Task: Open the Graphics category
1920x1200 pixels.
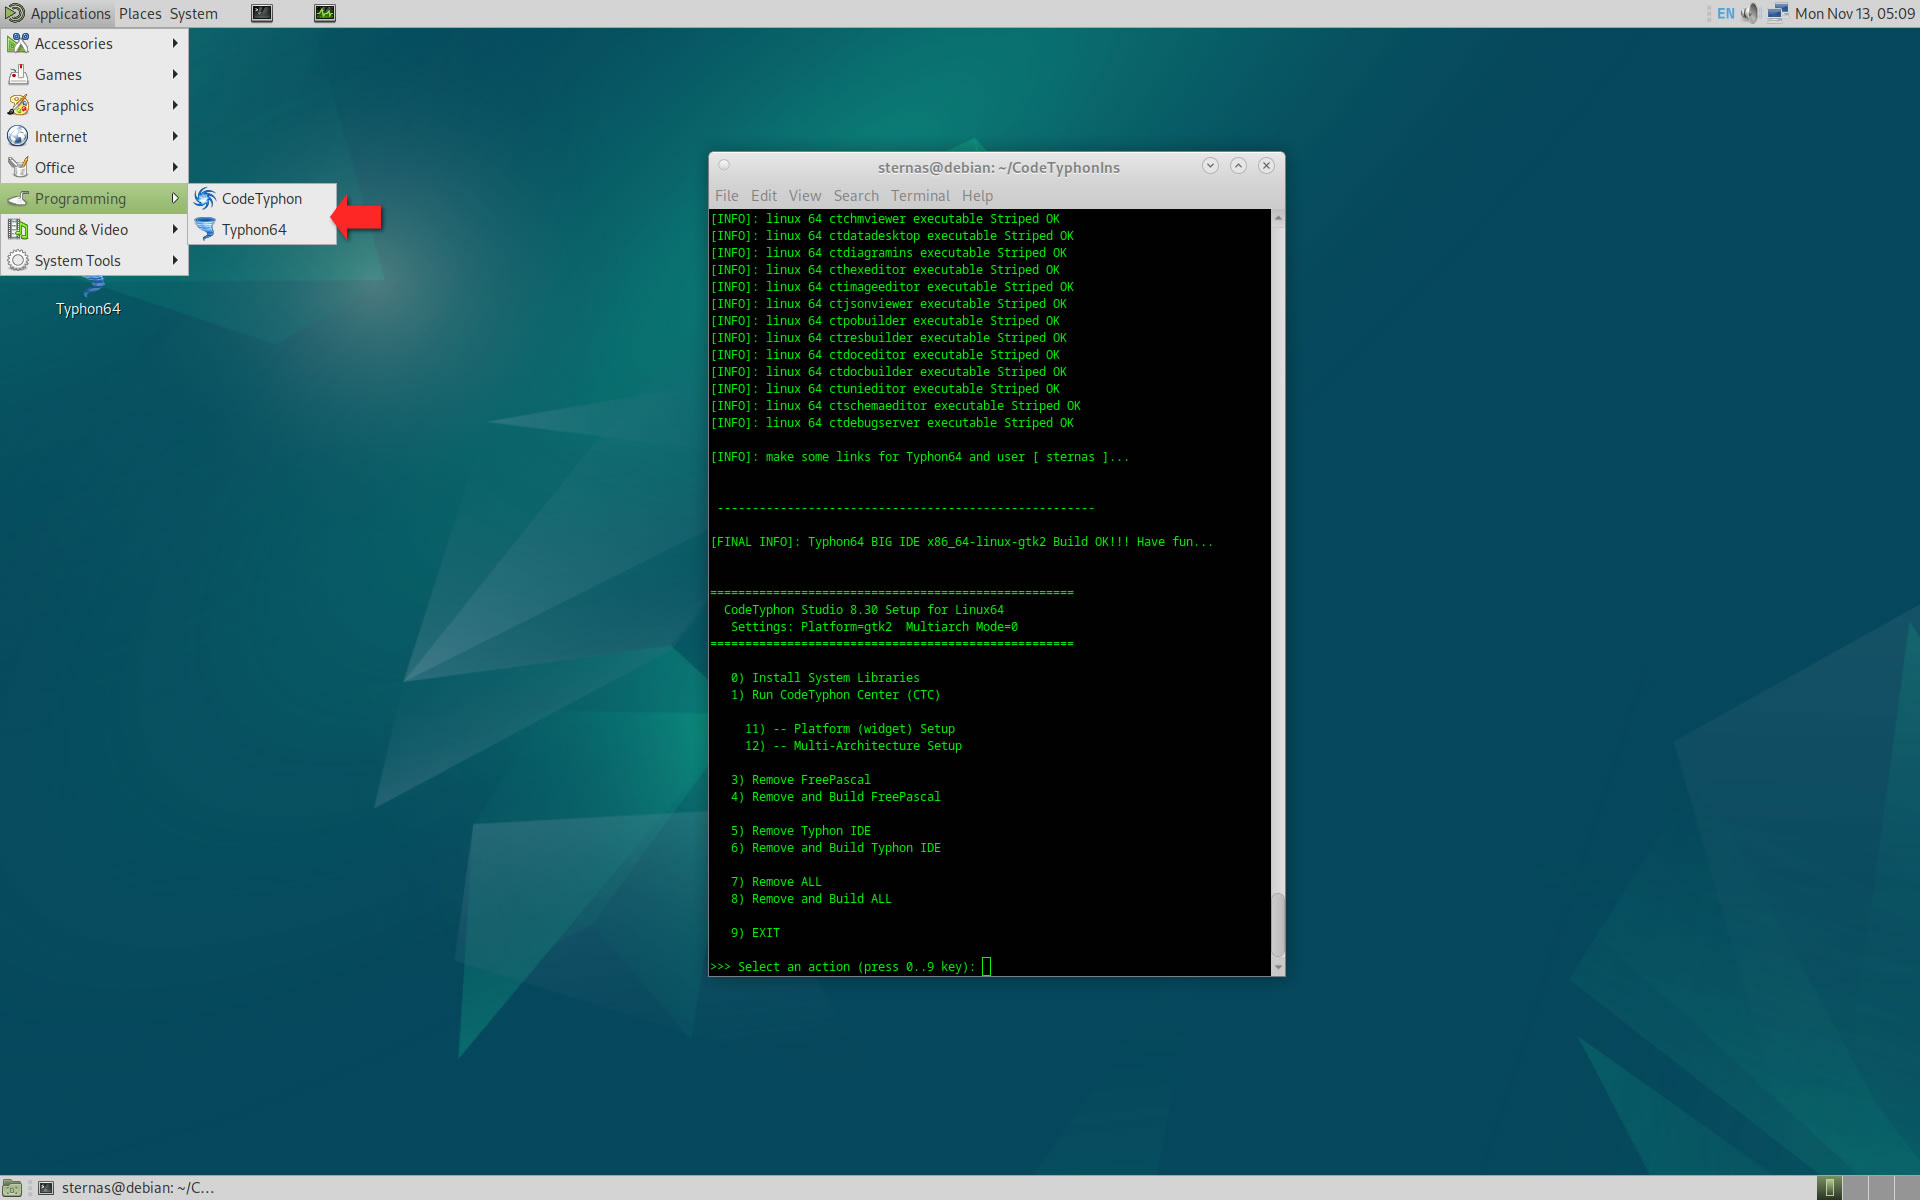Action: coord(94,106)
